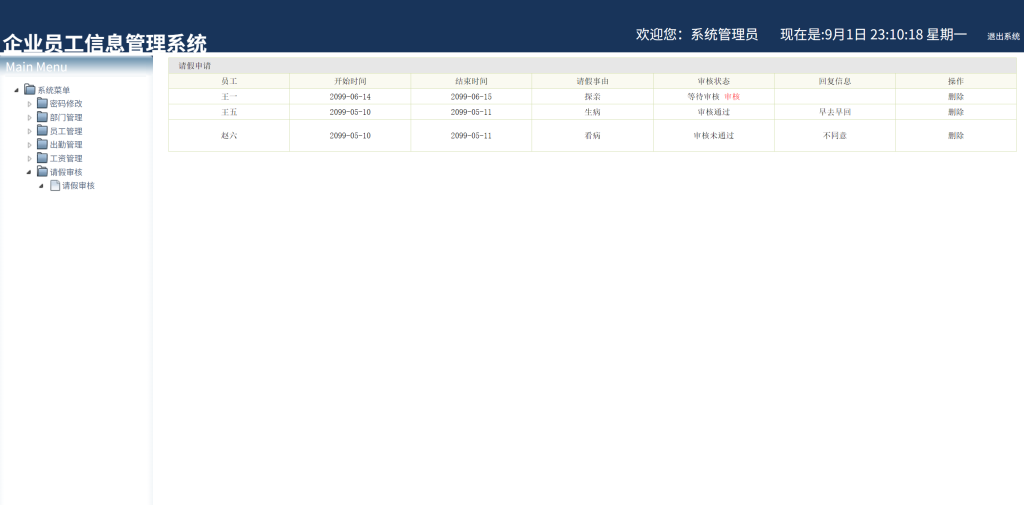Delete the leave request of 王一

pyautogui.click(x=956, y=97)
